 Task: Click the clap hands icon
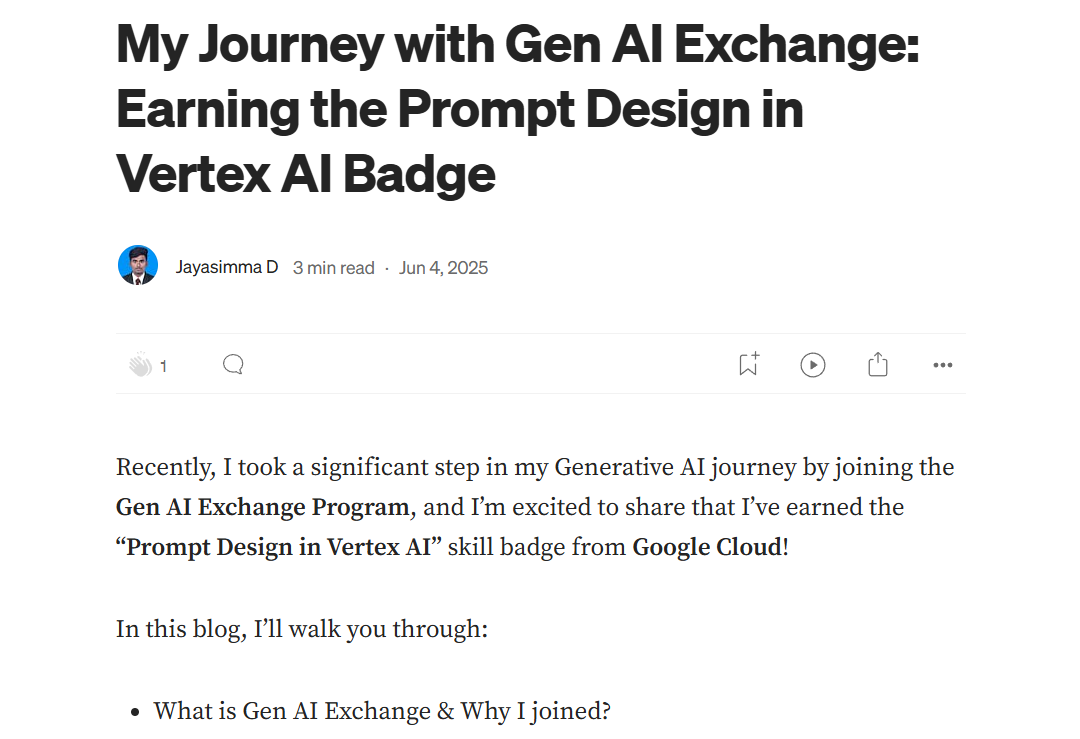(140, 364)
